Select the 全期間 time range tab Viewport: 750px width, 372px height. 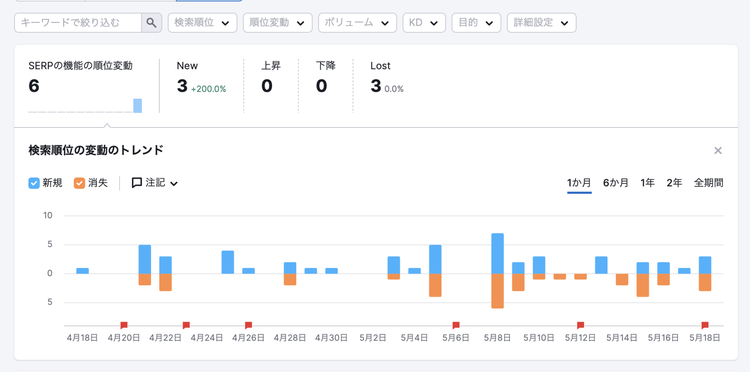point(708,183)
